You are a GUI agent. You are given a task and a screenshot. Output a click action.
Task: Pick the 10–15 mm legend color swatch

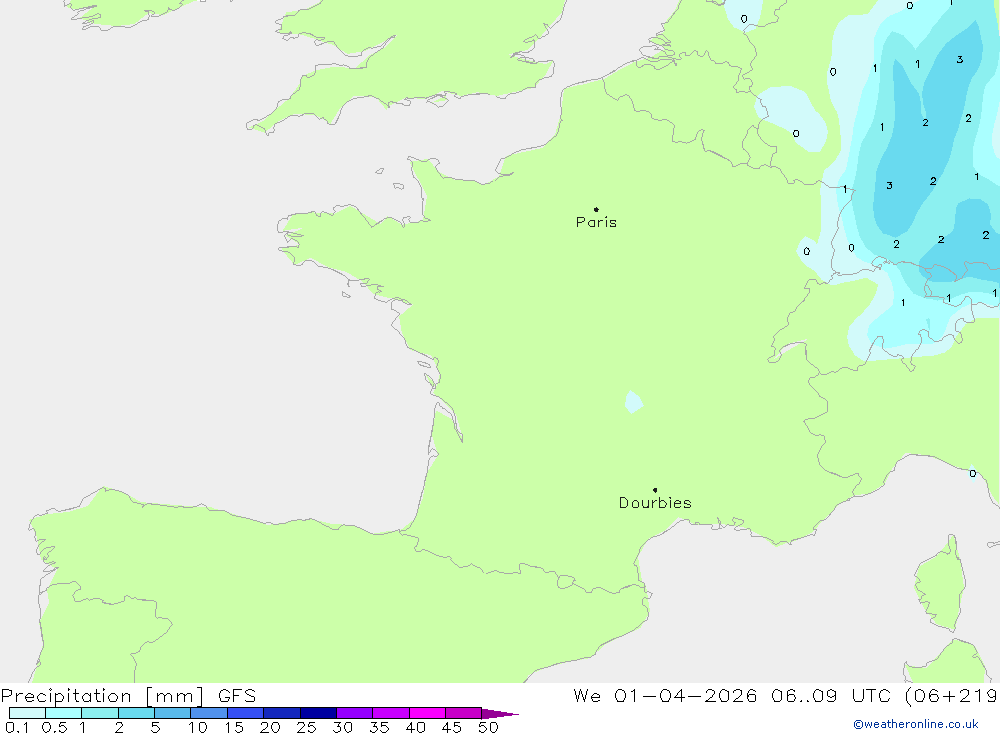click(x=209, y=713)
